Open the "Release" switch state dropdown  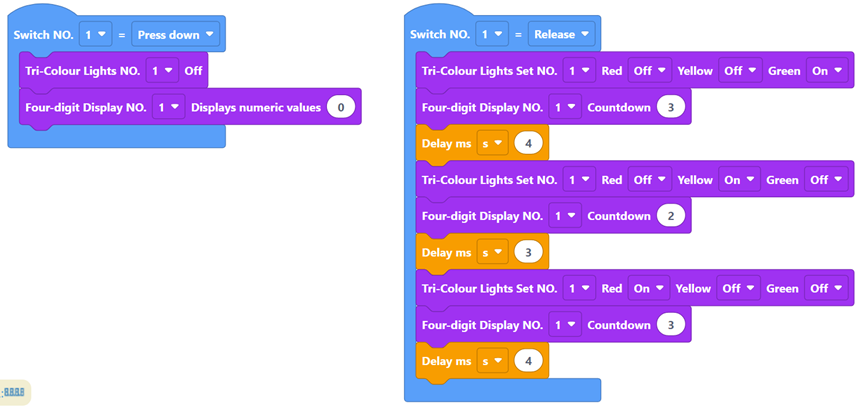pyautogui.click(x=562, y=35)
